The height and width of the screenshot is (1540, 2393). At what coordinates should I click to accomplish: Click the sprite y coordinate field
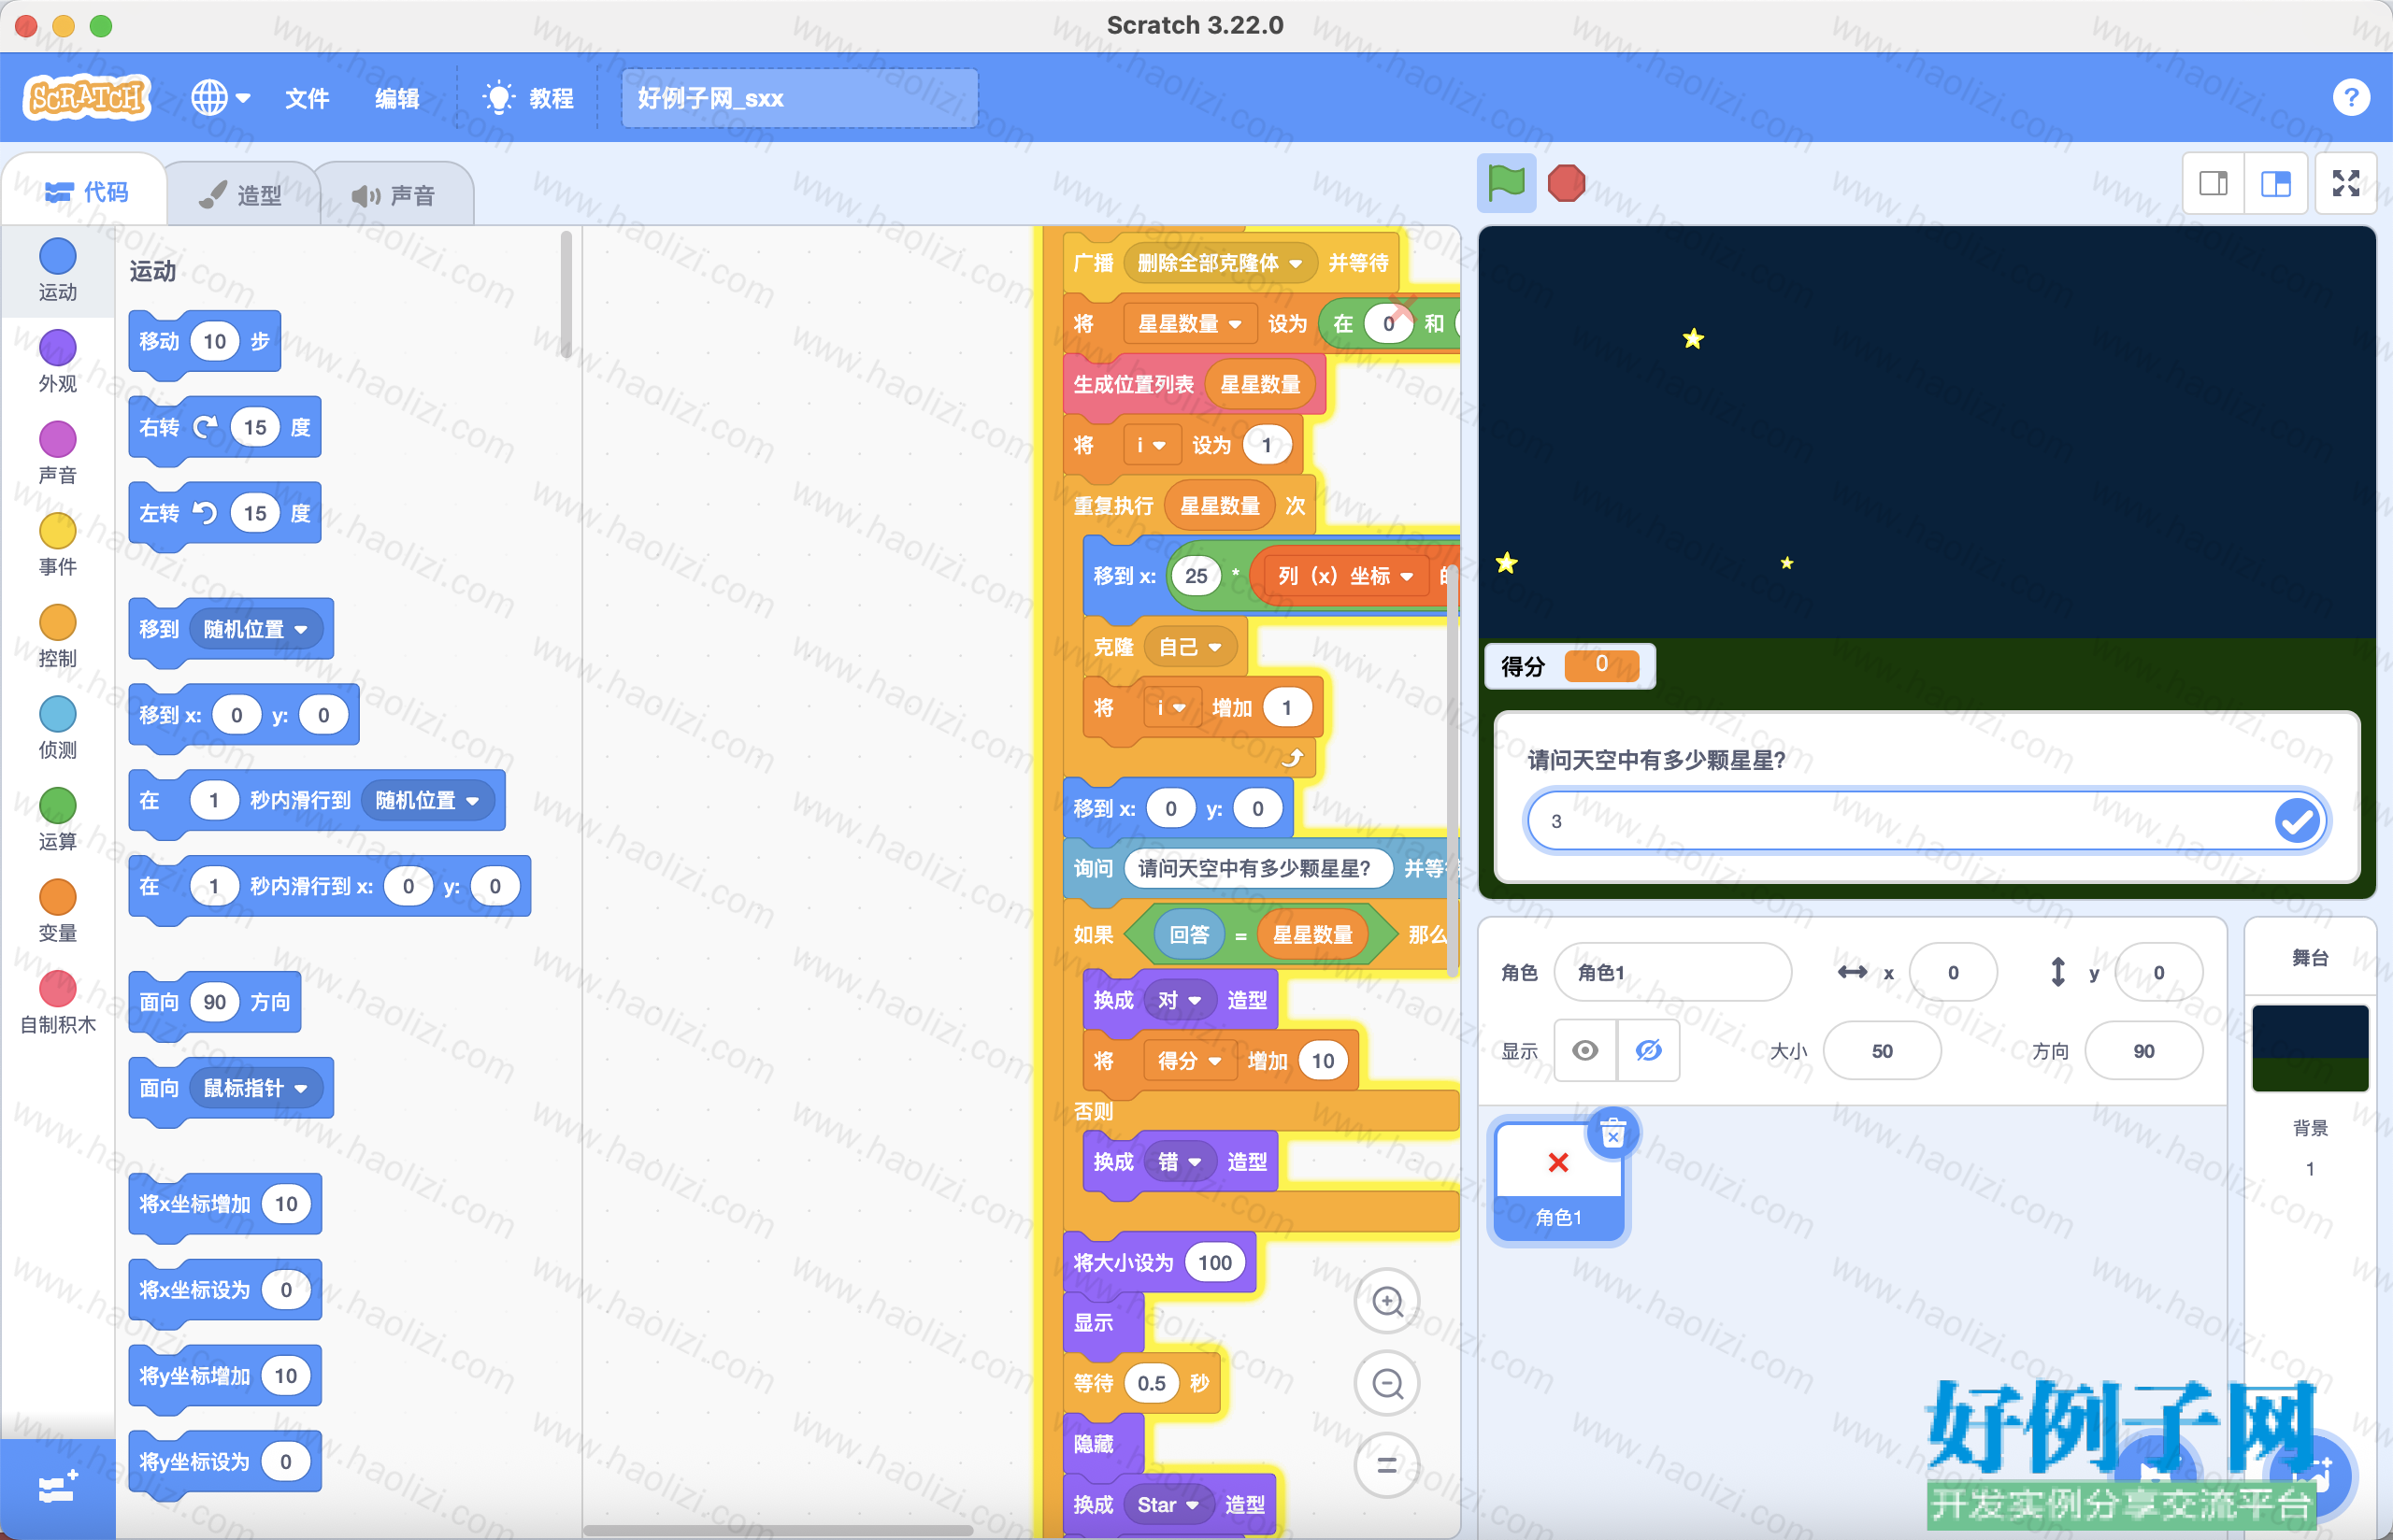pos(2158,972)
